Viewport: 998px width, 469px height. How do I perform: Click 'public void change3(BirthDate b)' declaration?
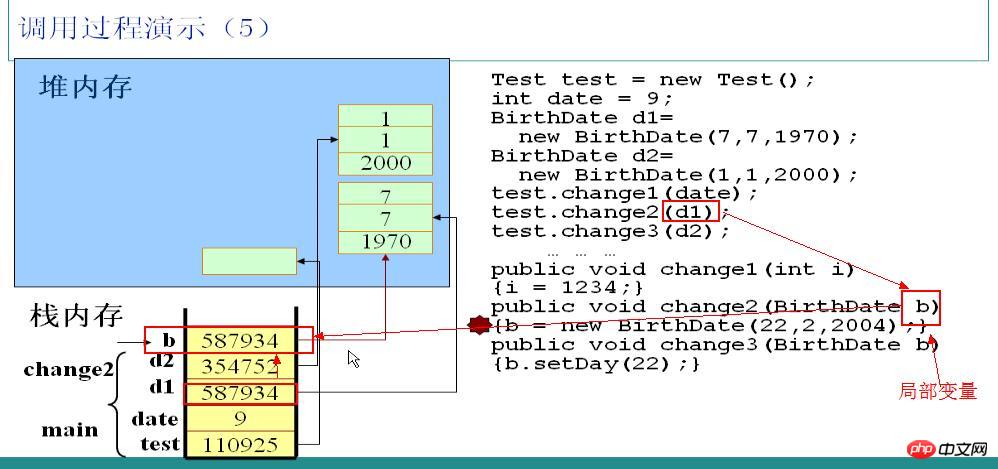[x=715, y=345]
